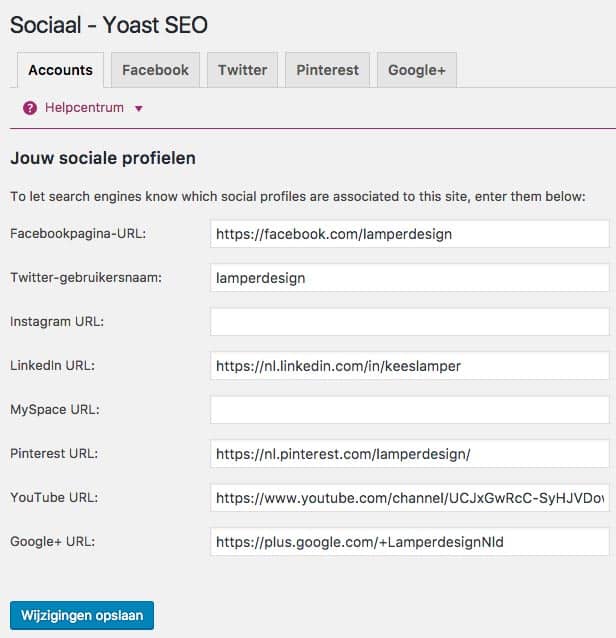Image resolution: width=616 pixels, height=638 pixels.
Task: Click the Google+ URL label
Action: coord(52,541)
